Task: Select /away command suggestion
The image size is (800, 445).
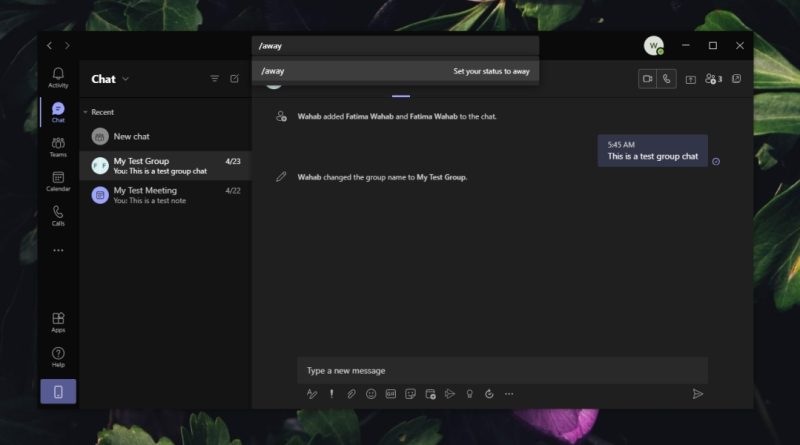Action: [395, 71]
